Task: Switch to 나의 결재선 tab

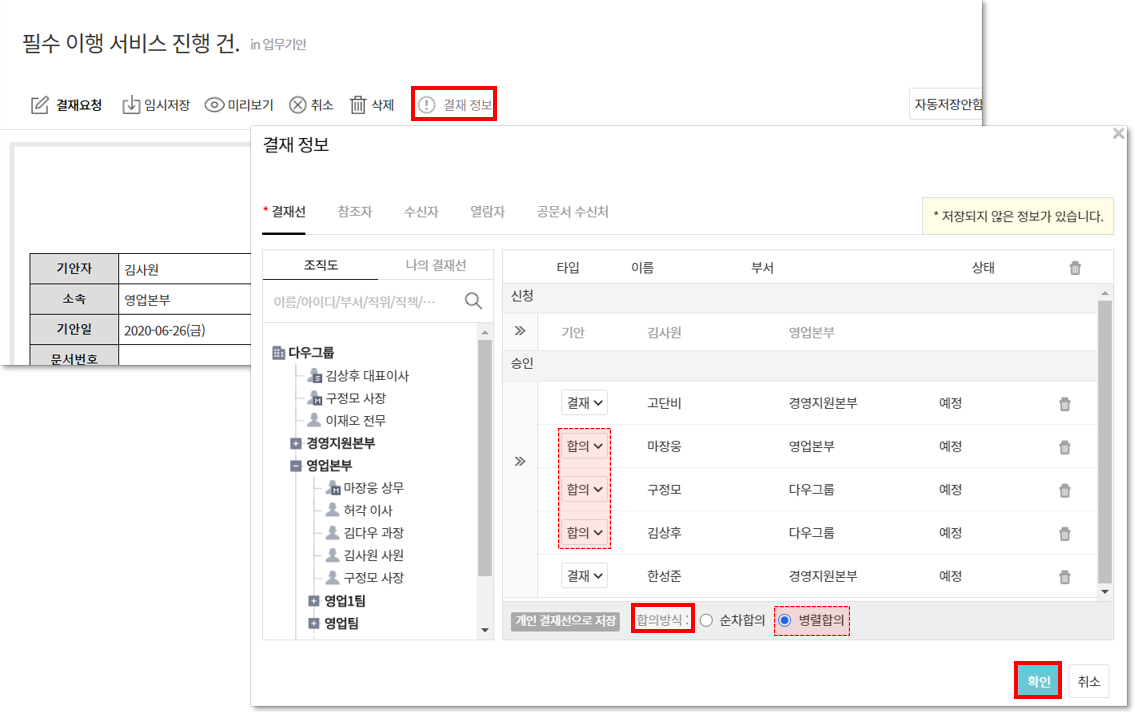Action: [435, 265]
